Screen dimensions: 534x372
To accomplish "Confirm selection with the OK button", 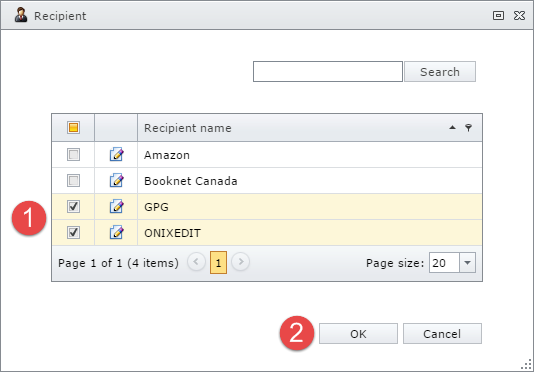I will pyautogui.click(x=358, y=334).
